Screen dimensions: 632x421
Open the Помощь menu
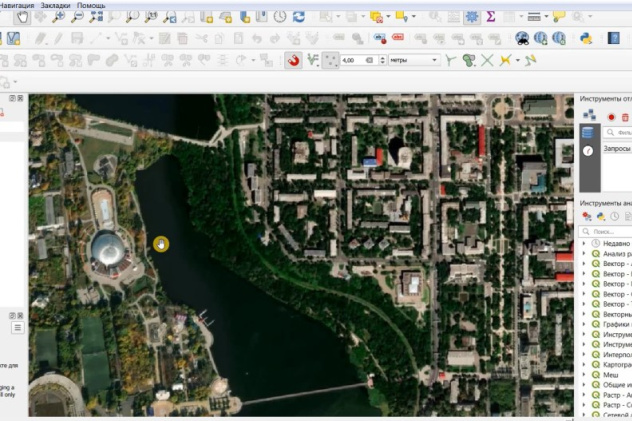pyautogui.click(x=91, y=5)
